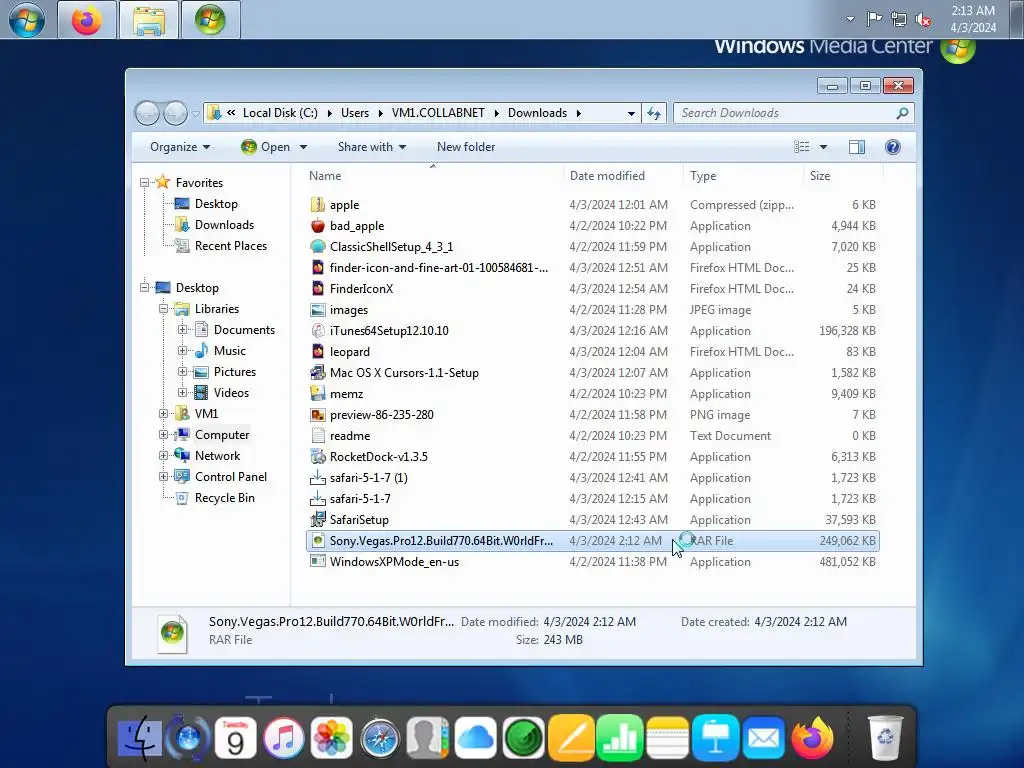Open Calendar icon showing 9 in dock

pos(235,738)
